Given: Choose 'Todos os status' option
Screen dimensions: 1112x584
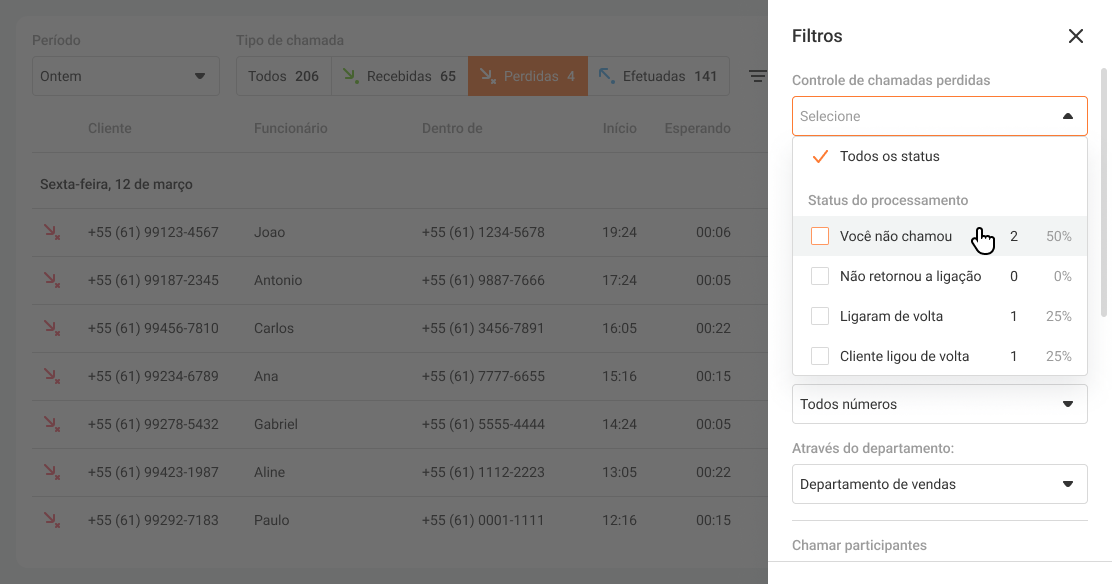Looking at the screenshot, I should click(889, 156).
